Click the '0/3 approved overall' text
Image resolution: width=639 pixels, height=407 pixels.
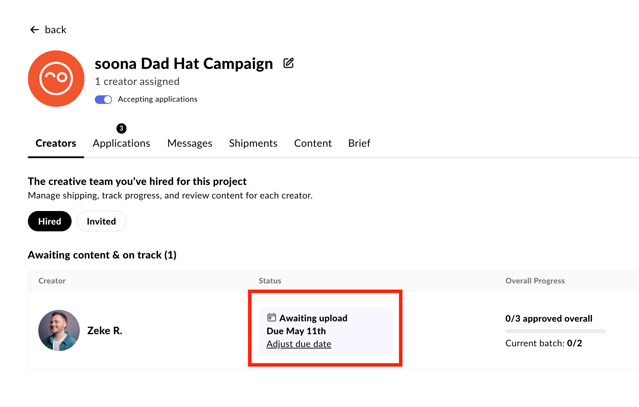(x=549, y=319)
